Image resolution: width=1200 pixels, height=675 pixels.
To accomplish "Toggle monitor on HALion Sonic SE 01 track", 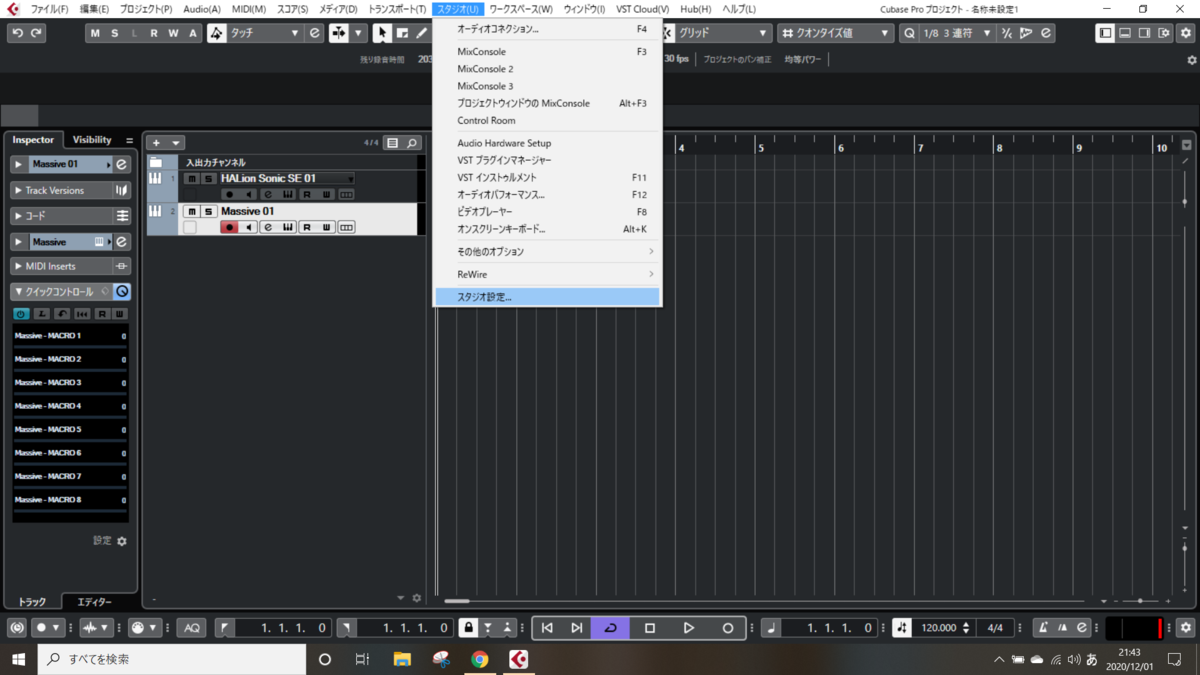I will tap(249, 194).
